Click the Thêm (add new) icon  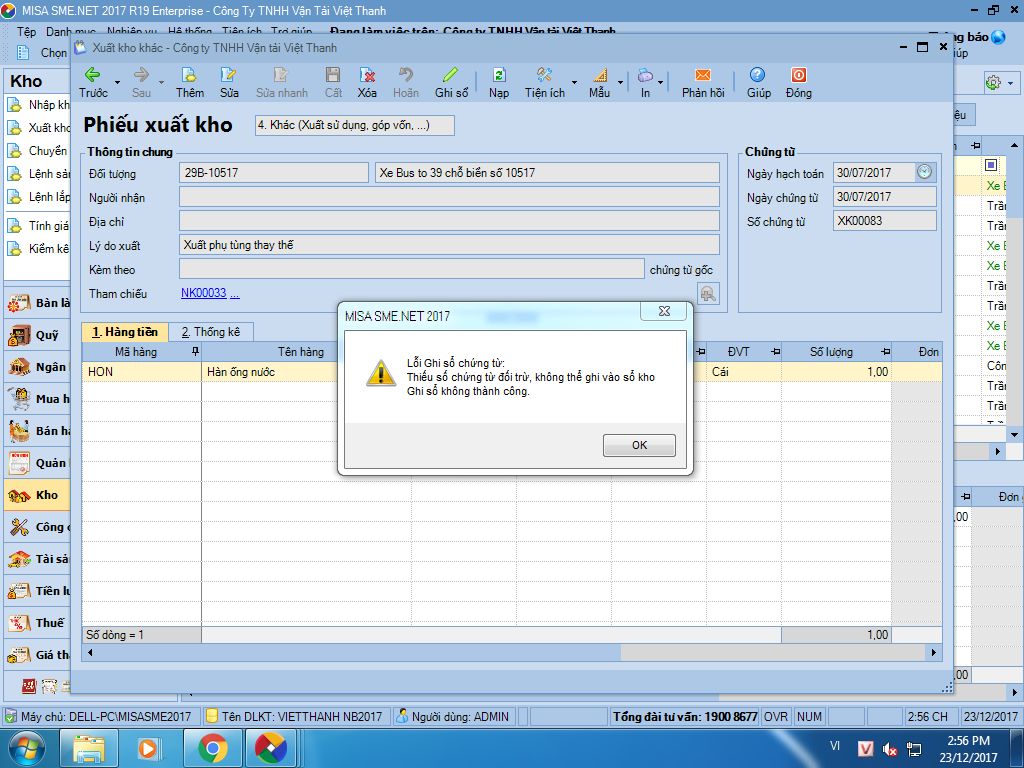click(x=189, y=74)
